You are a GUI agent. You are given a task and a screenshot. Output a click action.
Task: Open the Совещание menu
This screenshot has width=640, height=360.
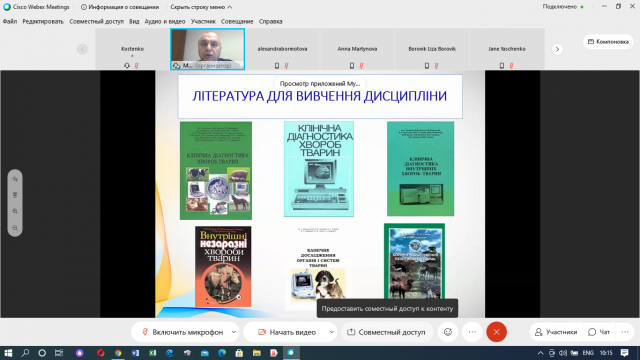tap(237, 21)
